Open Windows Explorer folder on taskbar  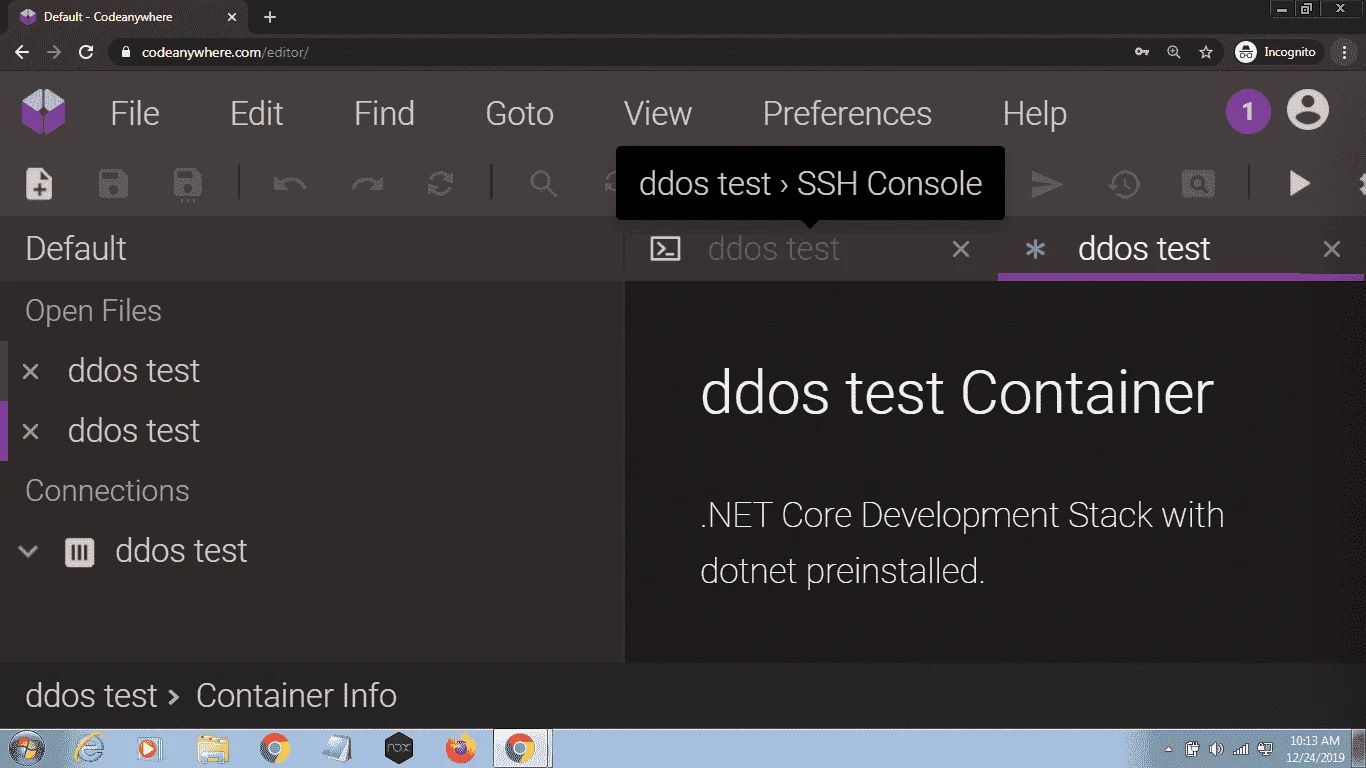pyautogui.click(x=213, y=748)
